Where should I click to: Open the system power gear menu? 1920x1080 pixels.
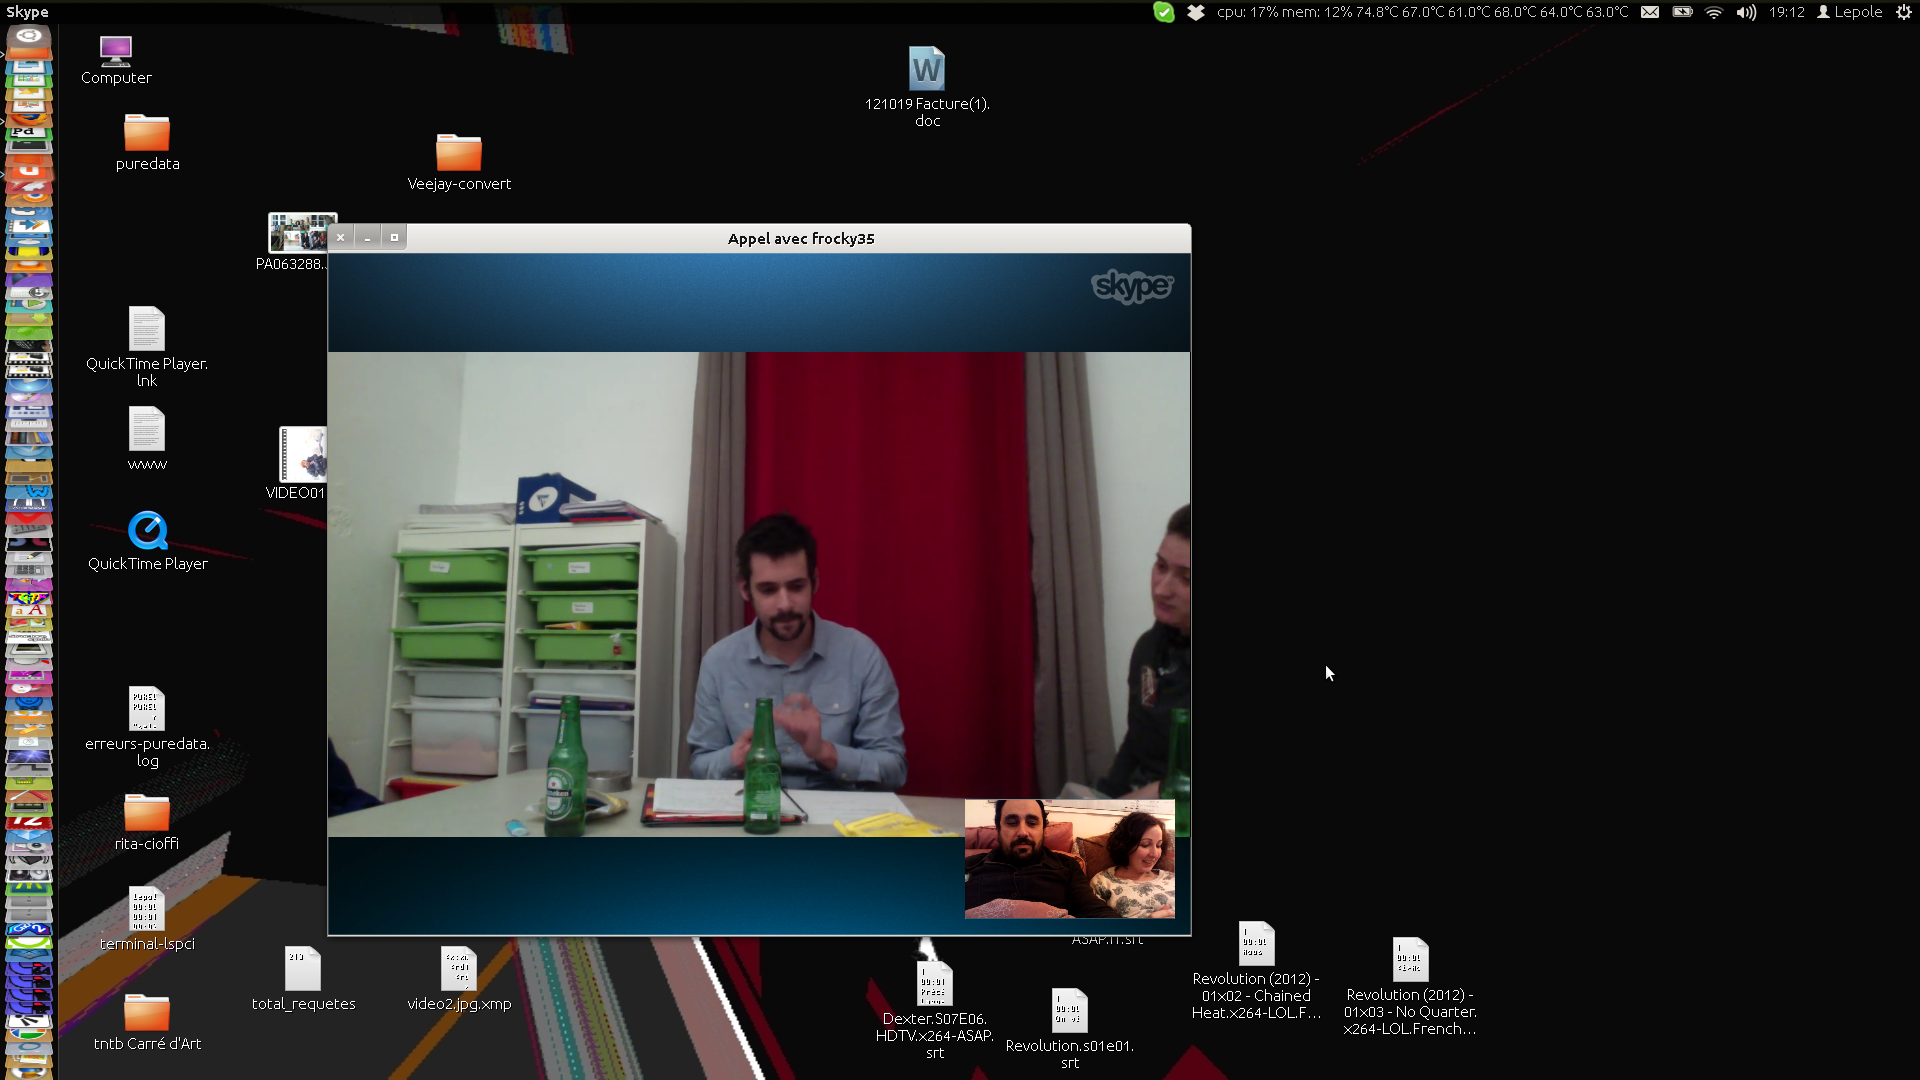coord(1904,12)
